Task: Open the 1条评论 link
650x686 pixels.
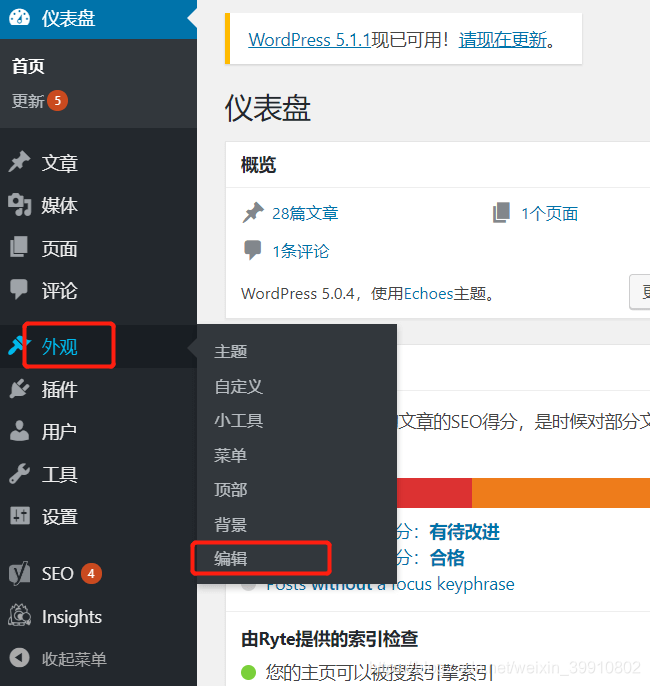Action: 301,251
